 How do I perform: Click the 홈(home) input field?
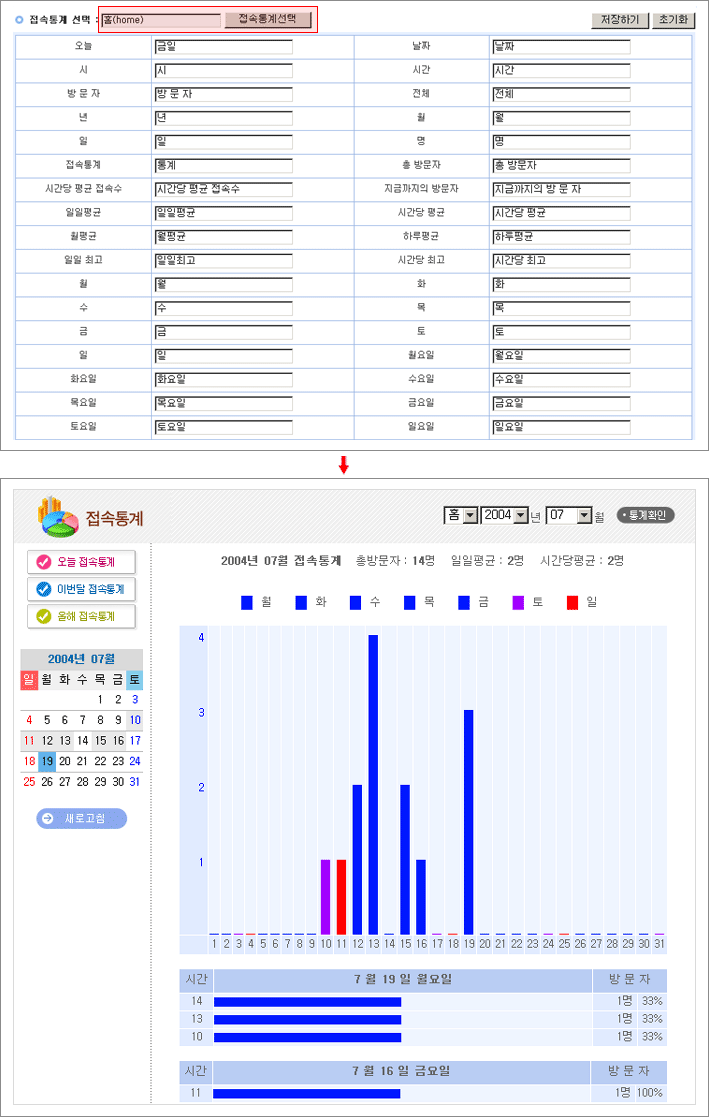tap(161, 19)
